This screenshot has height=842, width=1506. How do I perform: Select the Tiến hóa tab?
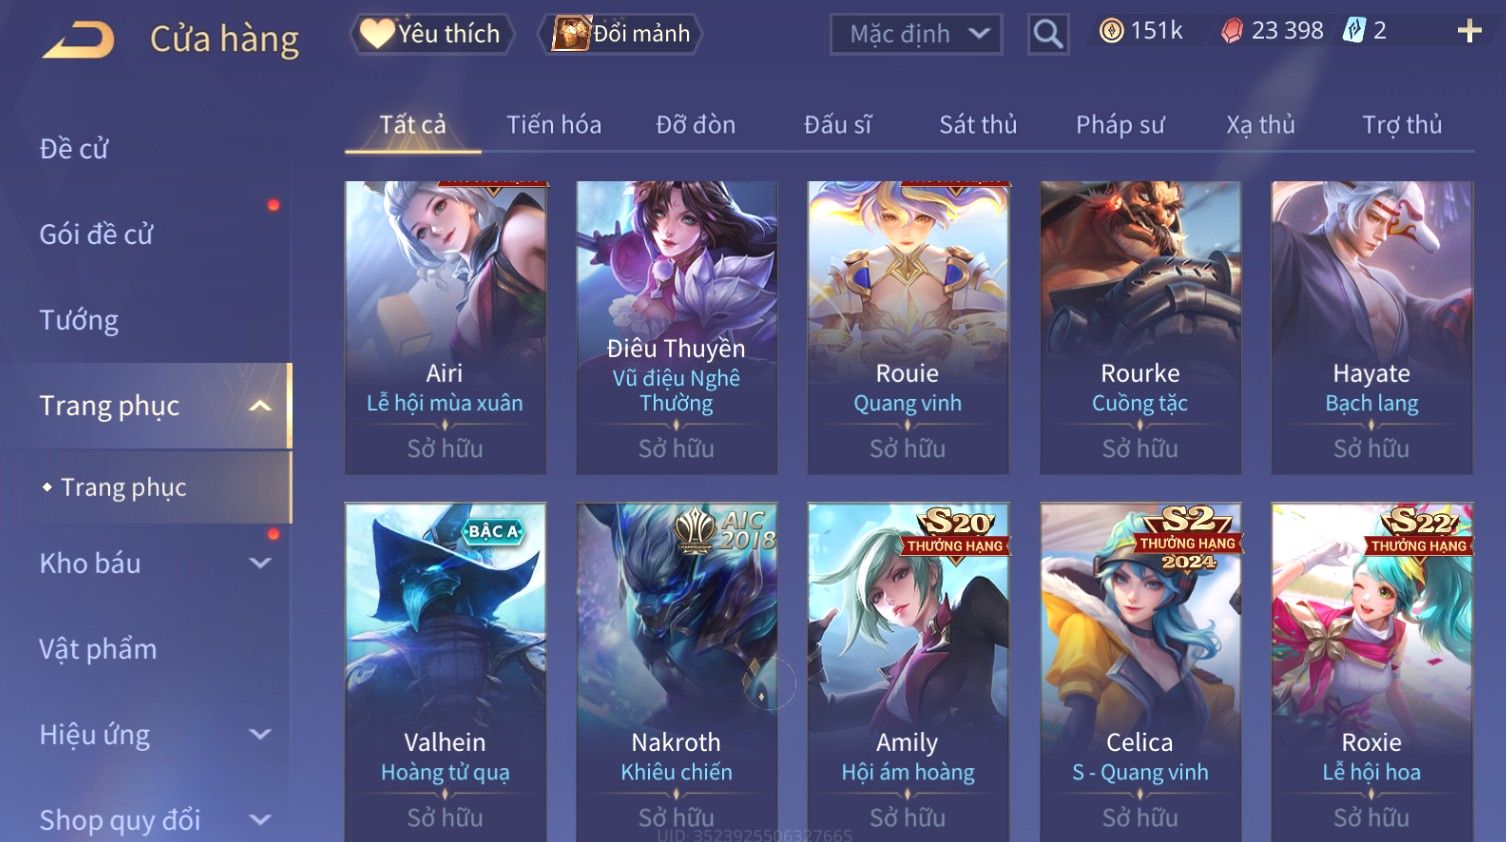(x=554, y=125)
